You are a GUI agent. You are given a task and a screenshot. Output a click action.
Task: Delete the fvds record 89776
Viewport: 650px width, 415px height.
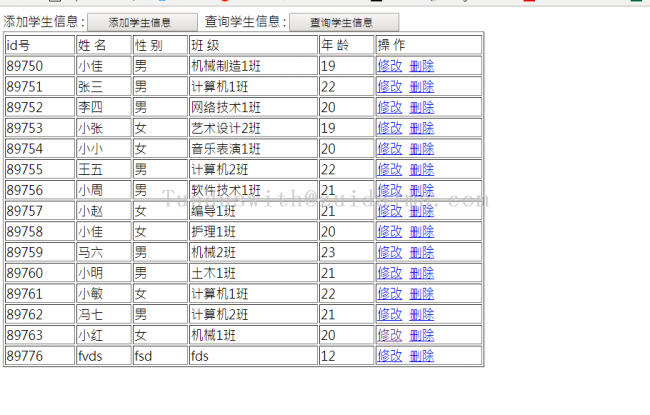pos(422,355)
